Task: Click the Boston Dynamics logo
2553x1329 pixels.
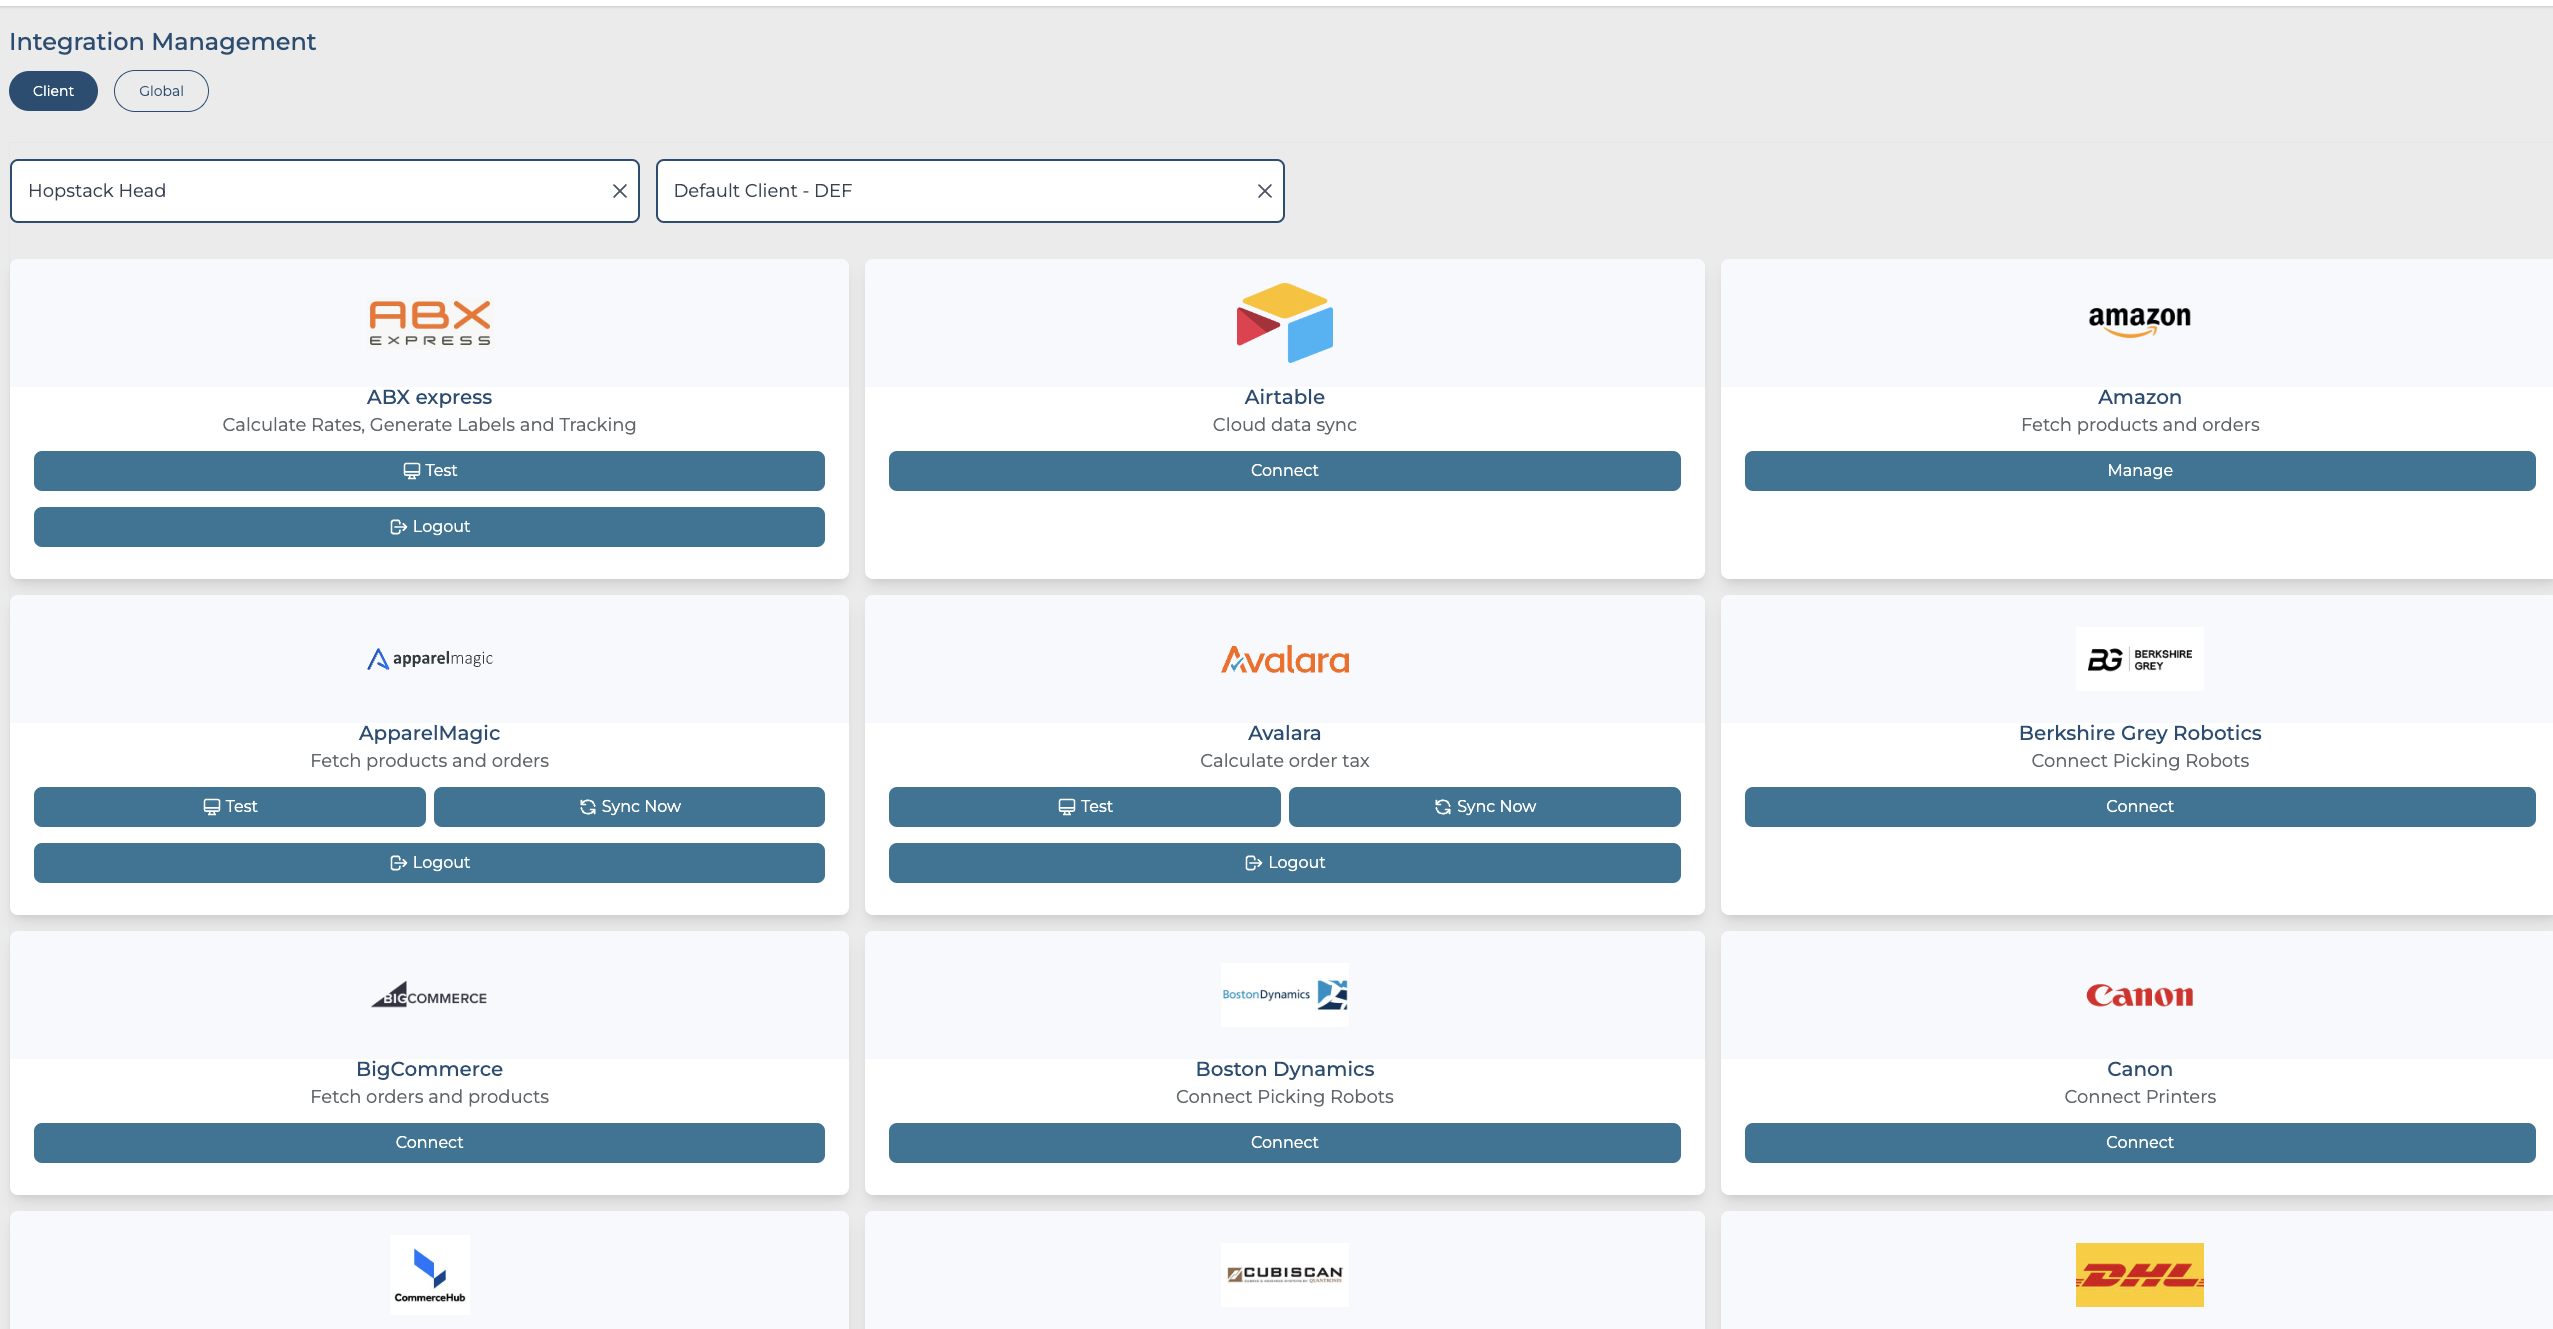Action: tap(1284, 994)
